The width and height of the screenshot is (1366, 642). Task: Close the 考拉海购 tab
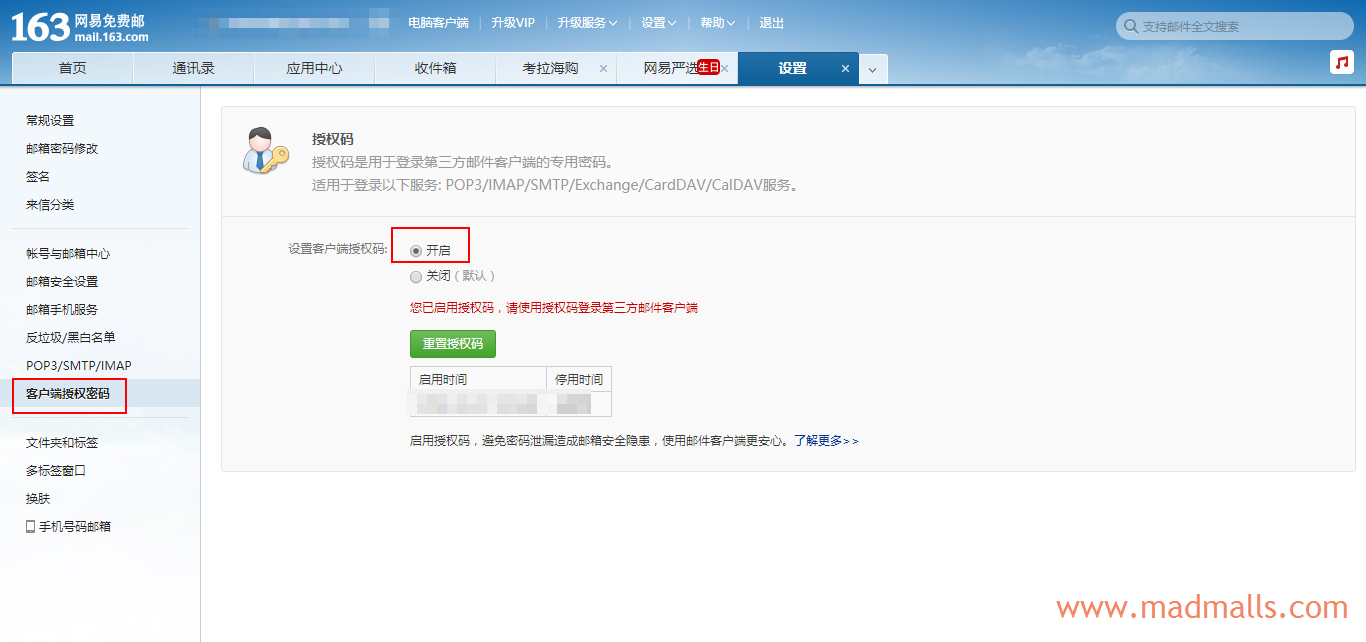click(x=603, y=69)
